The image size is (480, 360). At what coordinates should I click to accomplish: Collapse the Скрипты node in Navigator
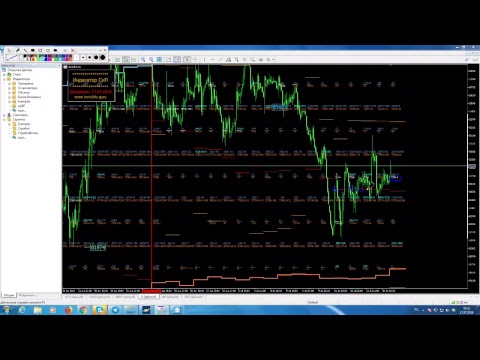pyautogui.click(x=4, y=119)
